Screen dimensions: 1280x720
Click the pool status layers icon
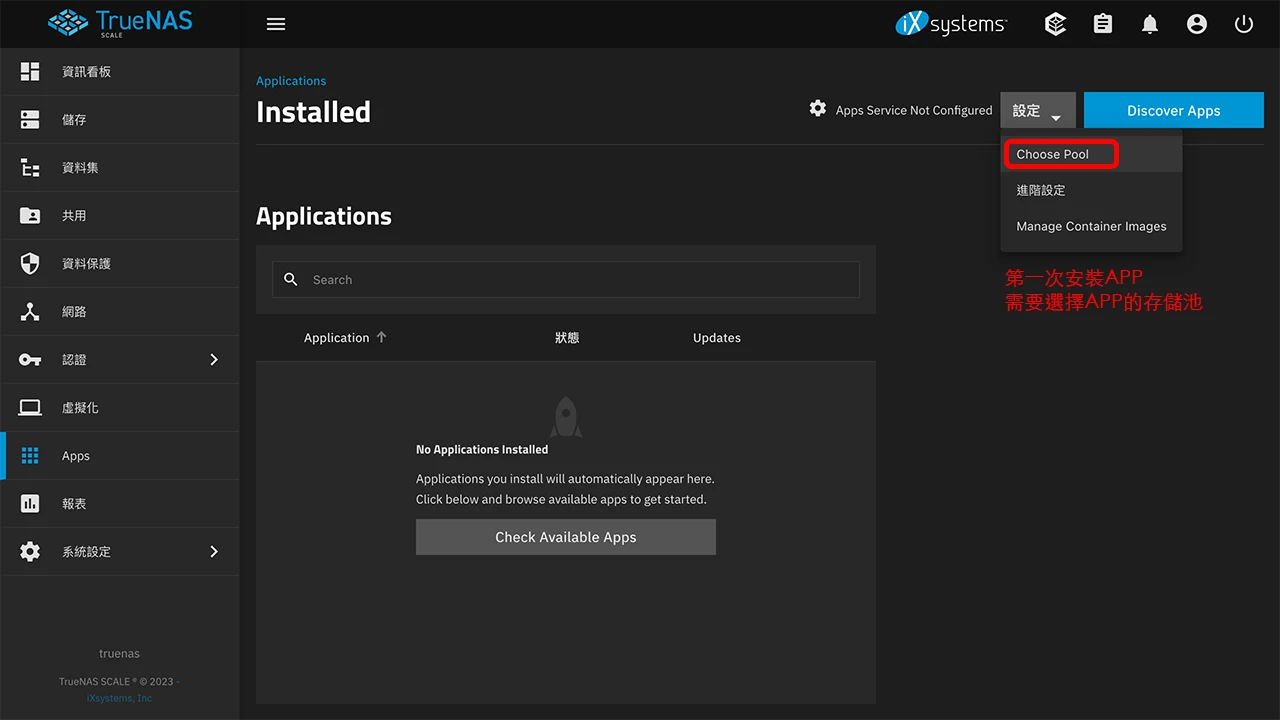click(1055, 23)
